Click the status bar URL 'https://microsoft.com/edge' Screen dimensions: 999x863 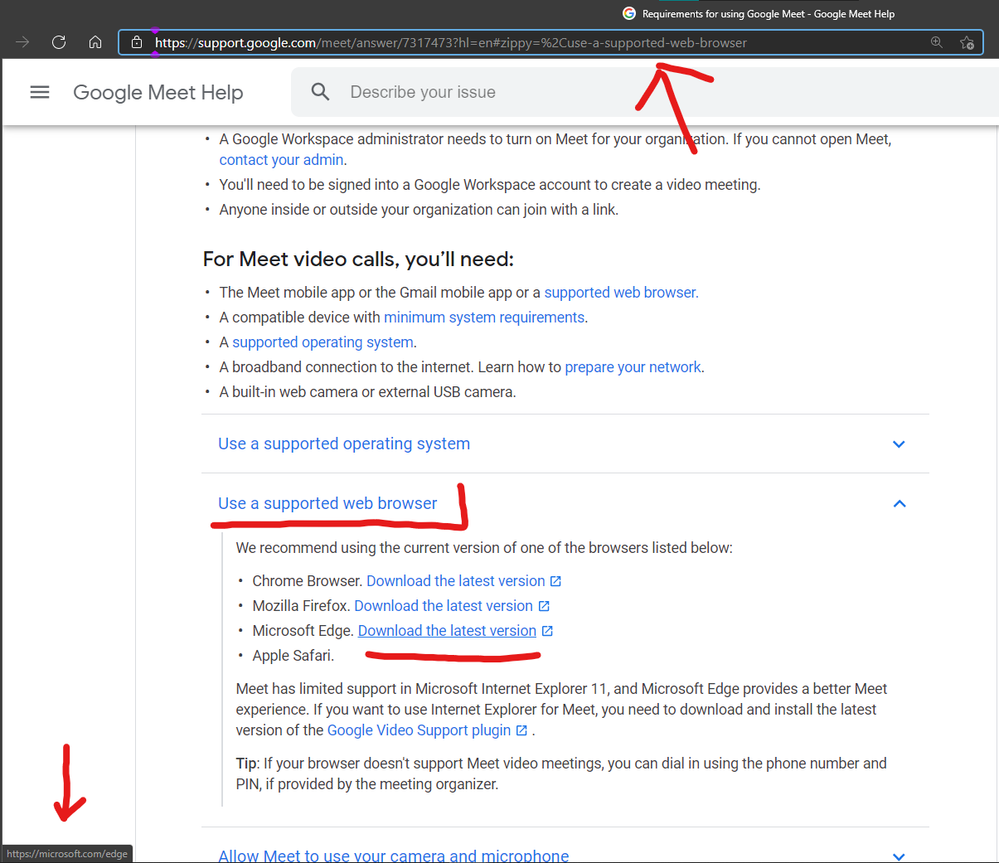[67, 853]
